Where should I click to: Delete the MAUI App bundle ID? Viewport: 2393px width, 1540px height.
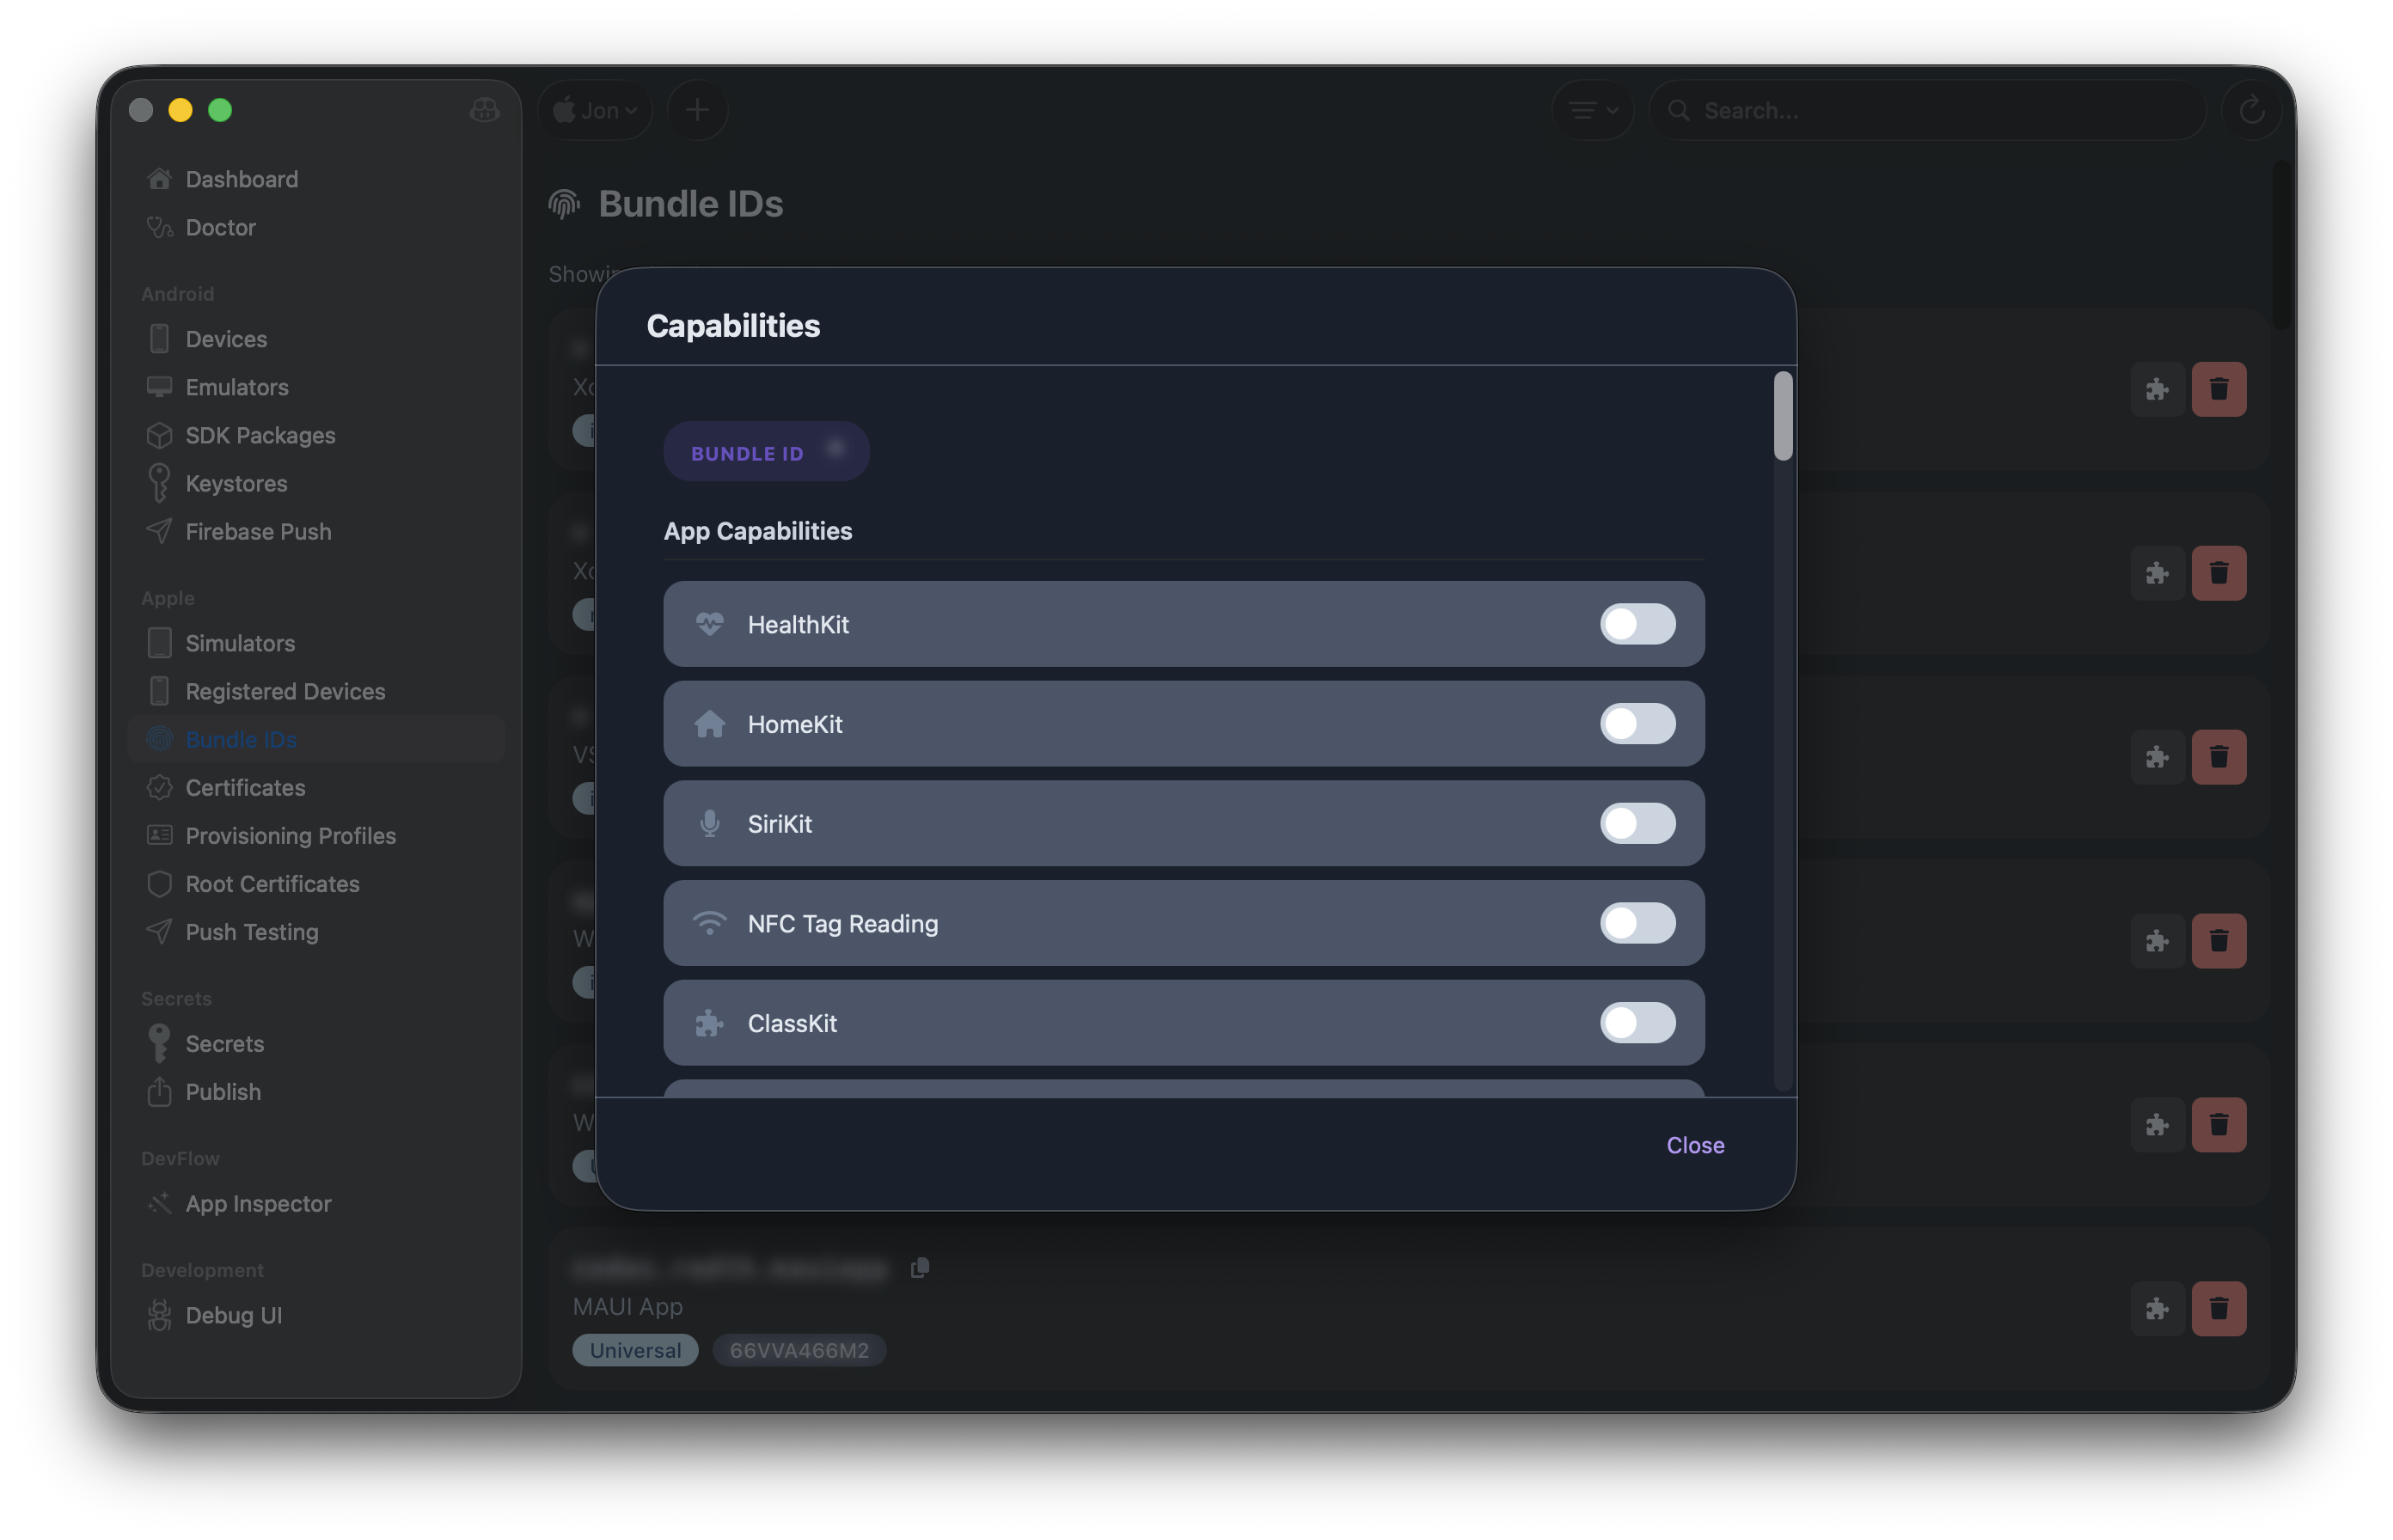pos(2218,1309)
